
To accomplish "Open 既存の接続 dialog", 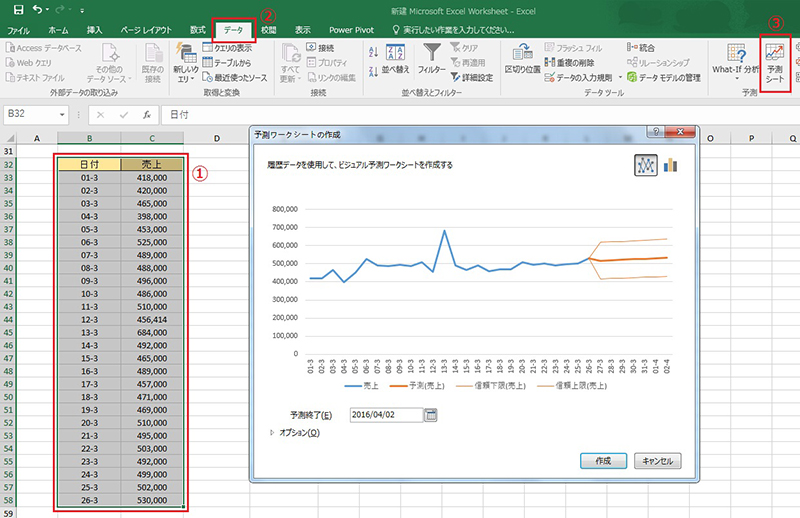I will (153, 63).
